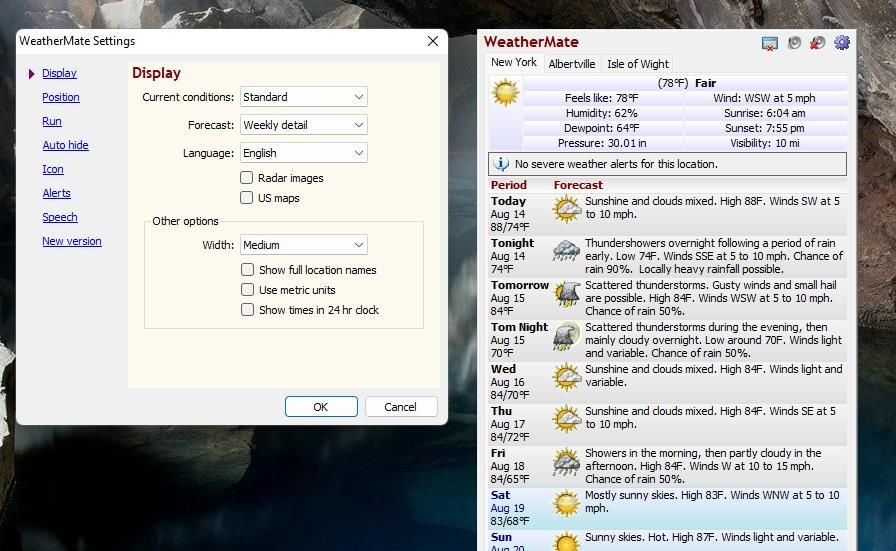Click 'Visibility: 10 mi' text
Image resolution: width=896 pixels, height=551 pixels.
click(765, 143)
